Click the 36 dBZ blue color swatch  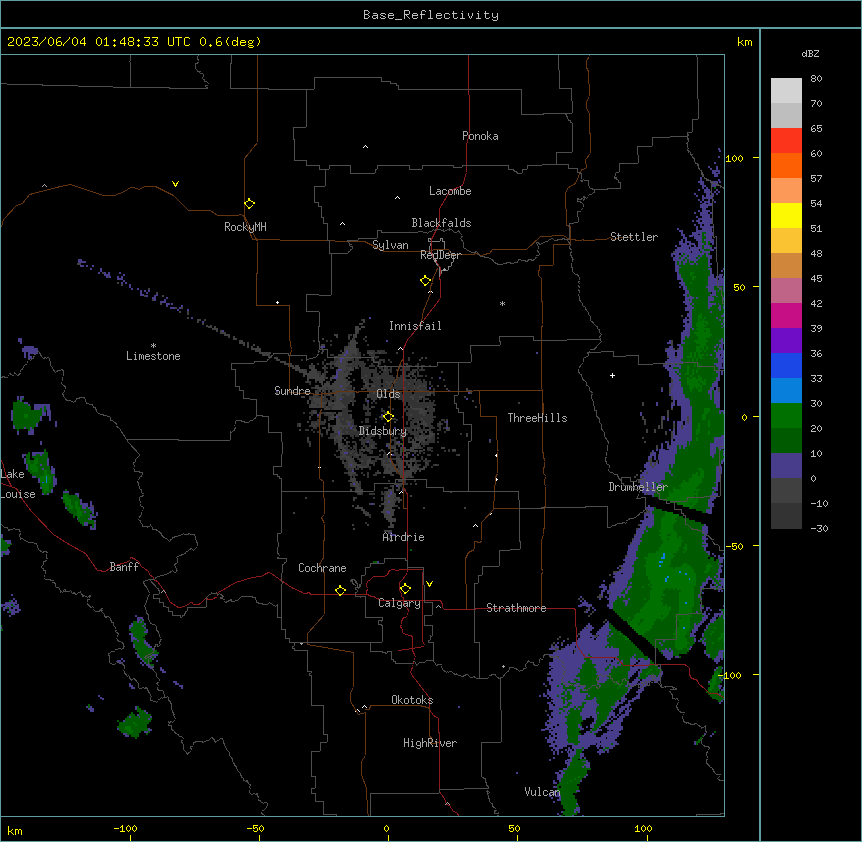[x=786, y=365]
